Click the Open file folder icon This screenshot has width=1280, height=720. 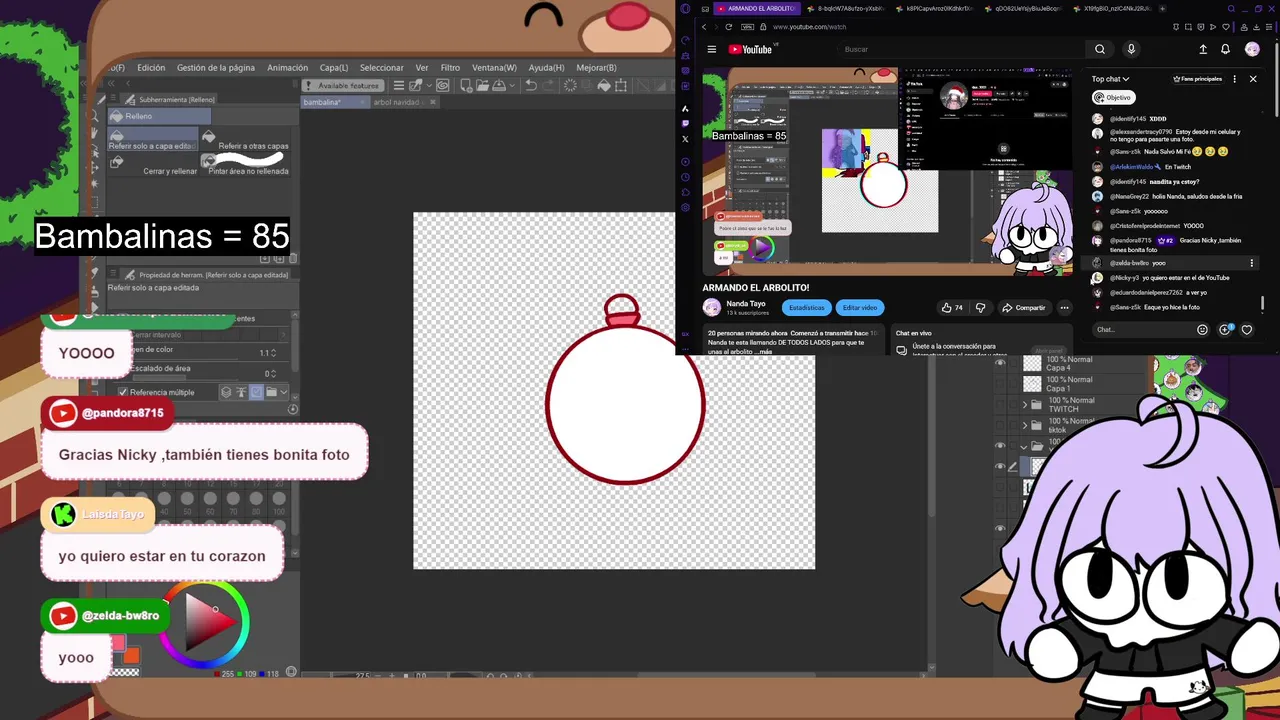[x=482, y=86]
